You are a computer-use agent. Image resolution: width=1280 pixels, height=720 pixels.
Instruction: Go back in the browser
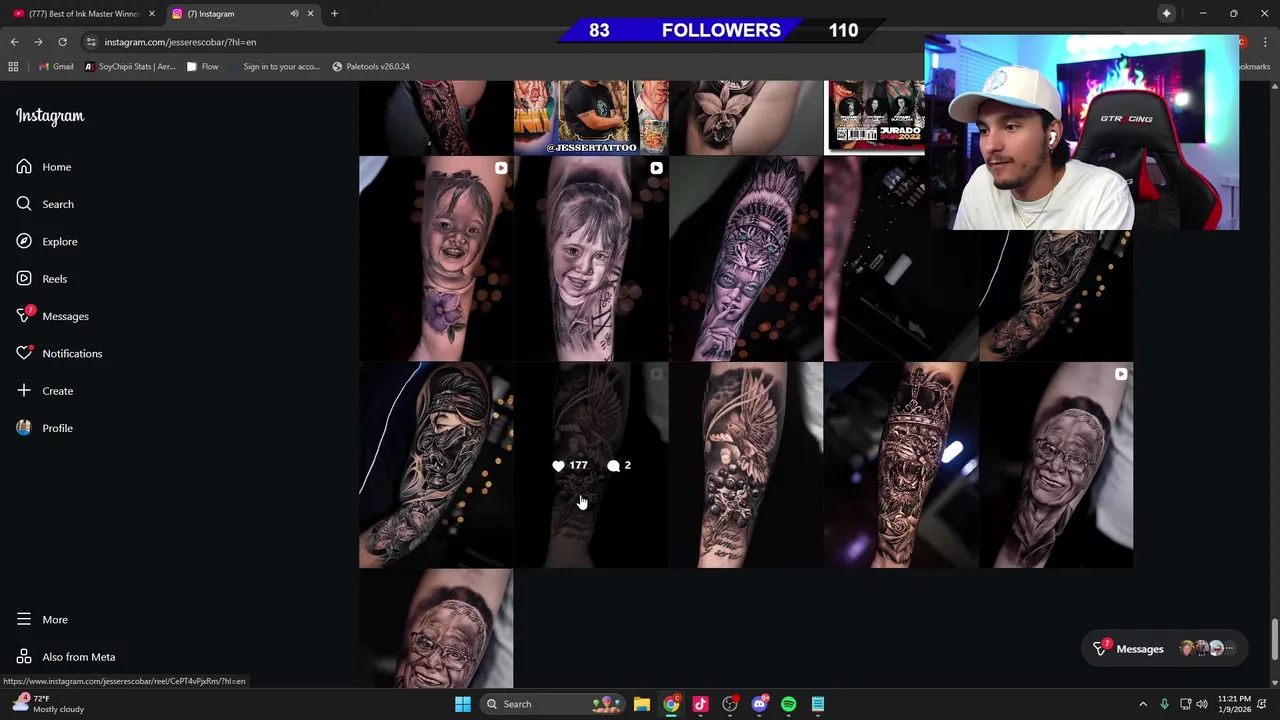tap(14, 42)
